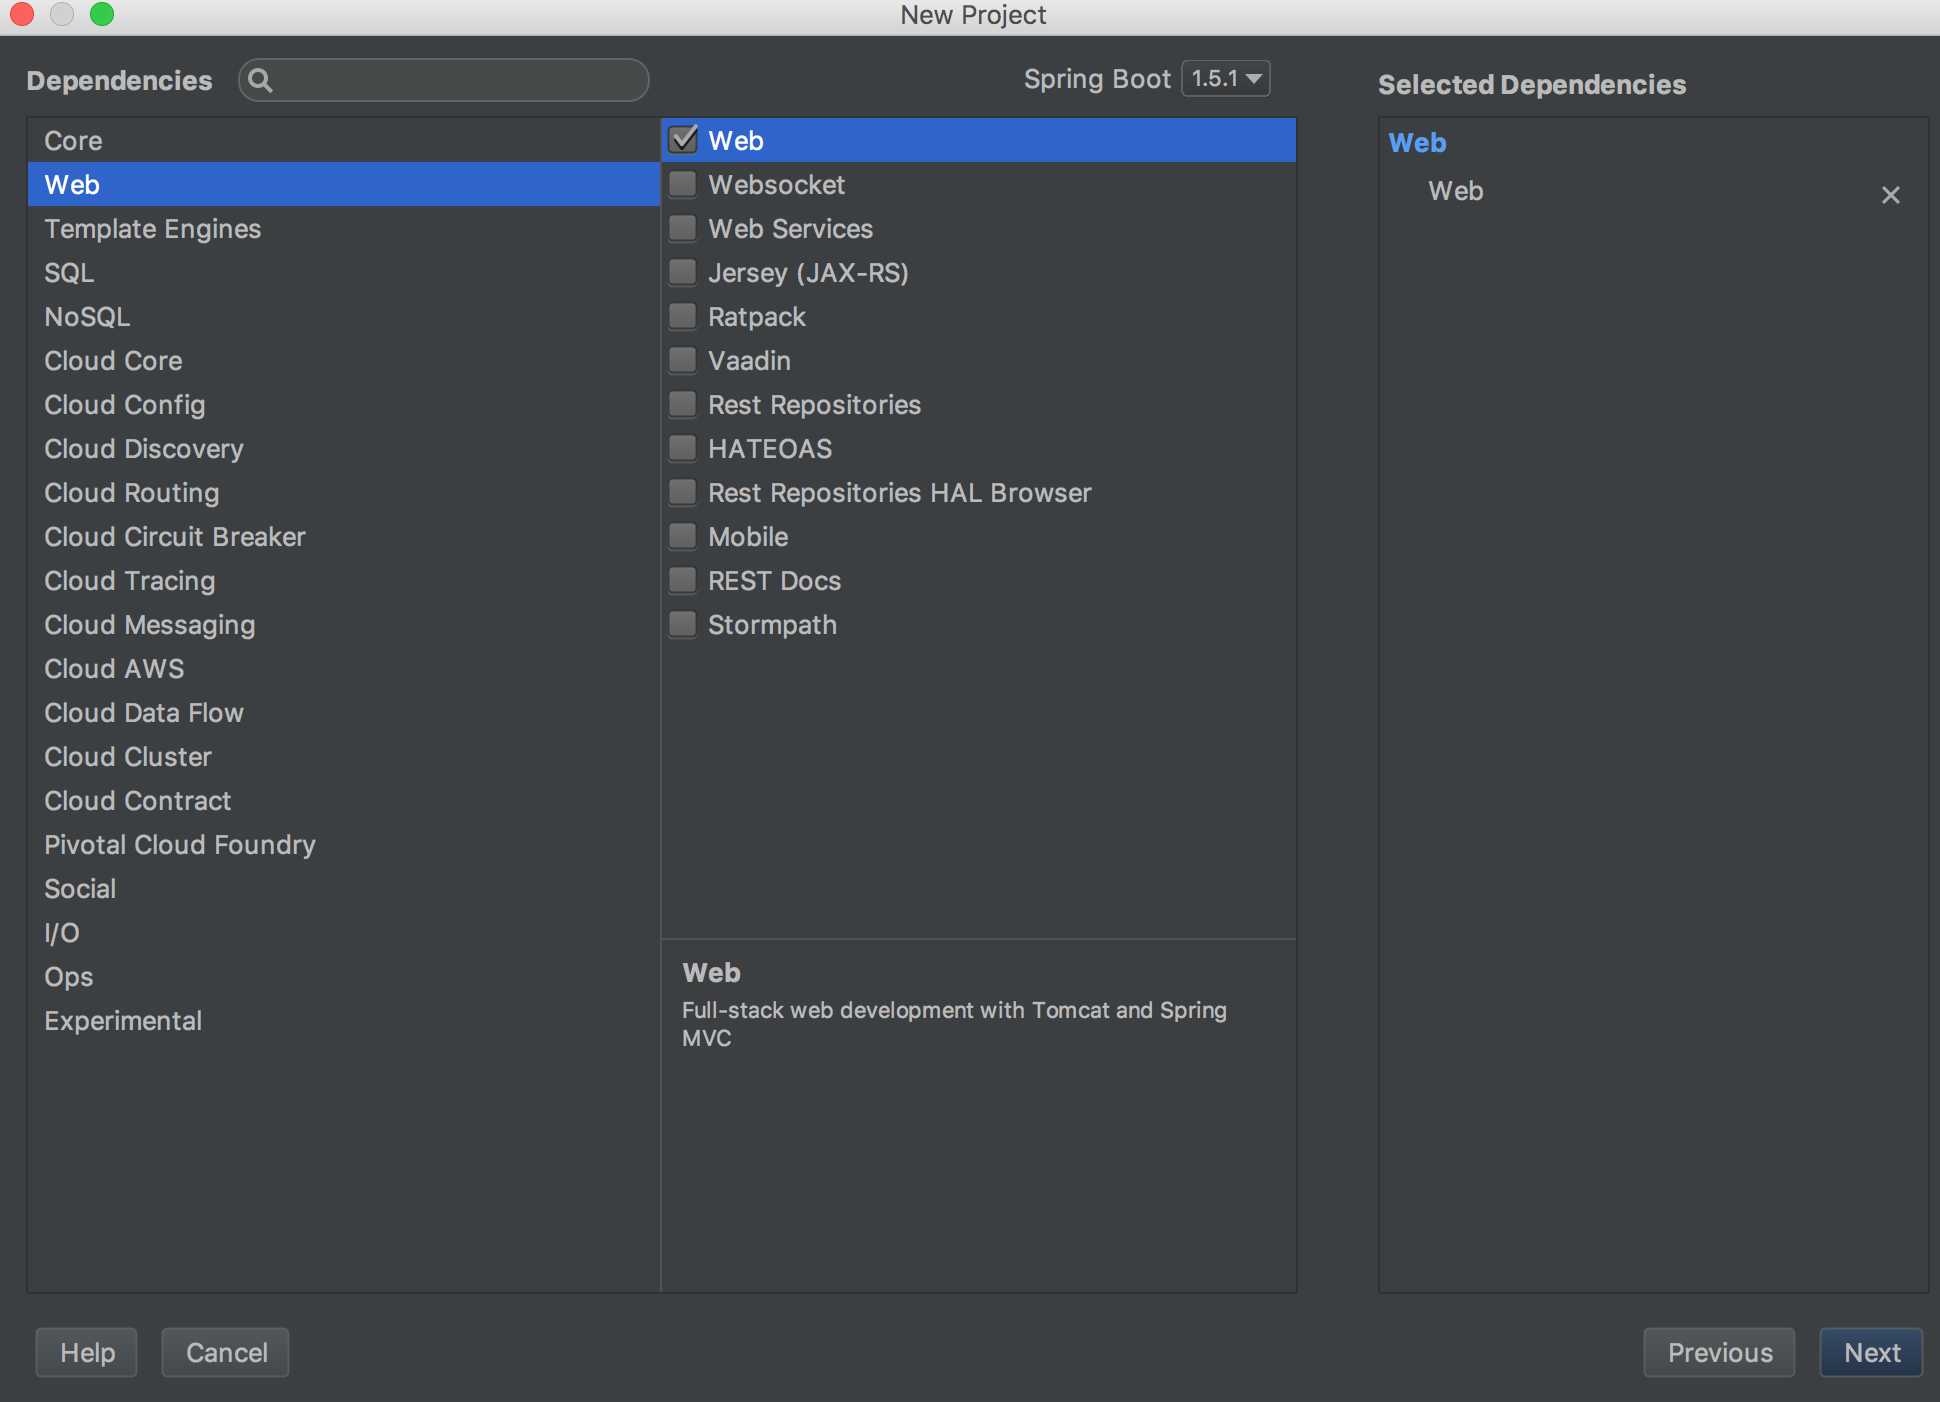Select Cloud Tracing category
Screen dimensions: 1940x1402
(344, 580)
